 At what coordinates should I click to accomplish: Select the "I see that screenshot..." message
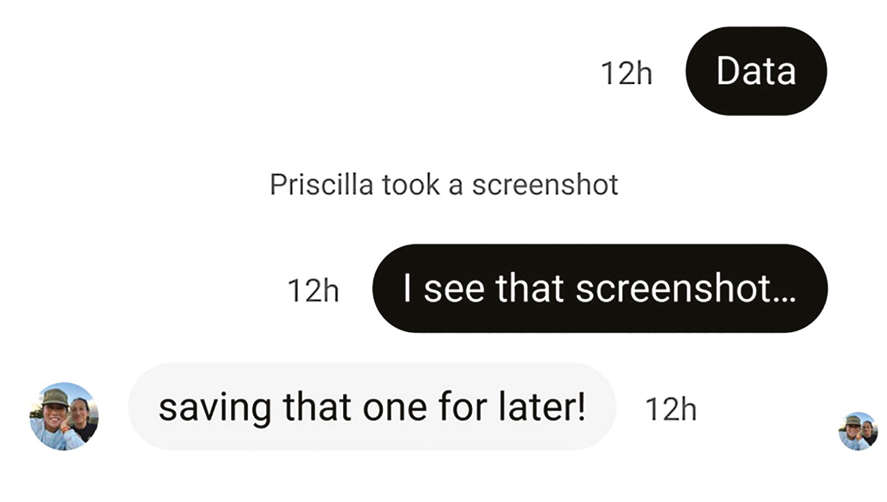tap(599, 289)
